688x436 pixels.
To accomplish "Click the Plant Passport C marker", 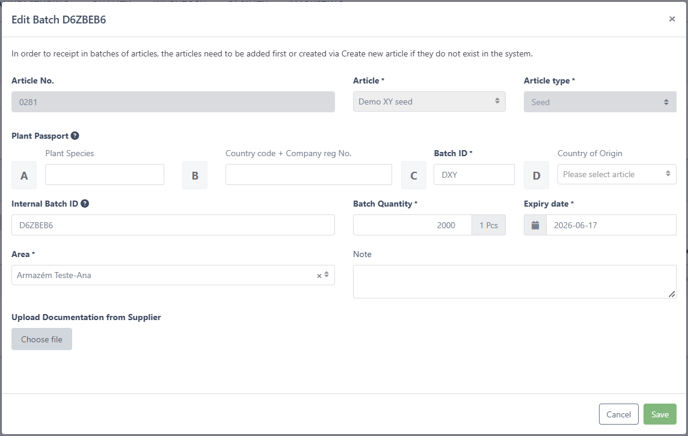I will [x=414, y=175].
